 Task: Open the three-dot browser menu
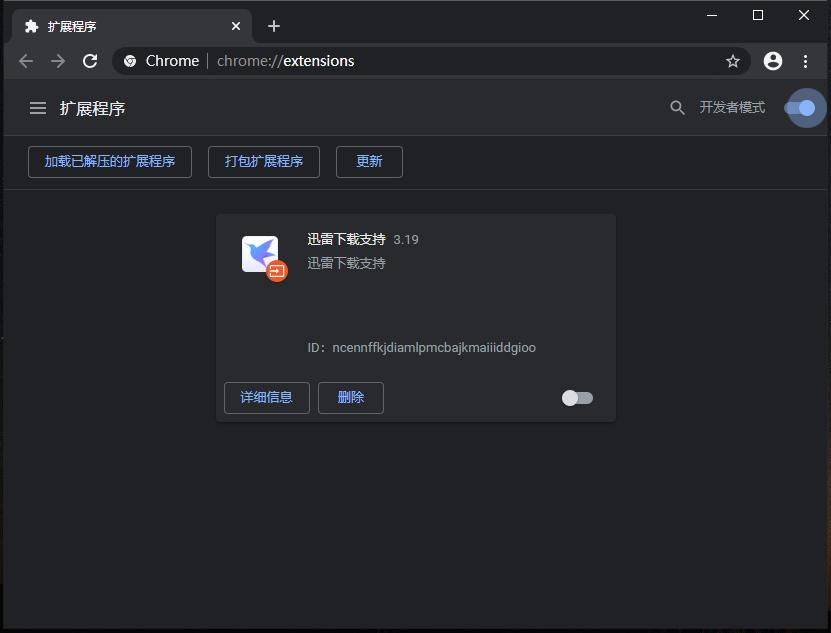[807, 61]
